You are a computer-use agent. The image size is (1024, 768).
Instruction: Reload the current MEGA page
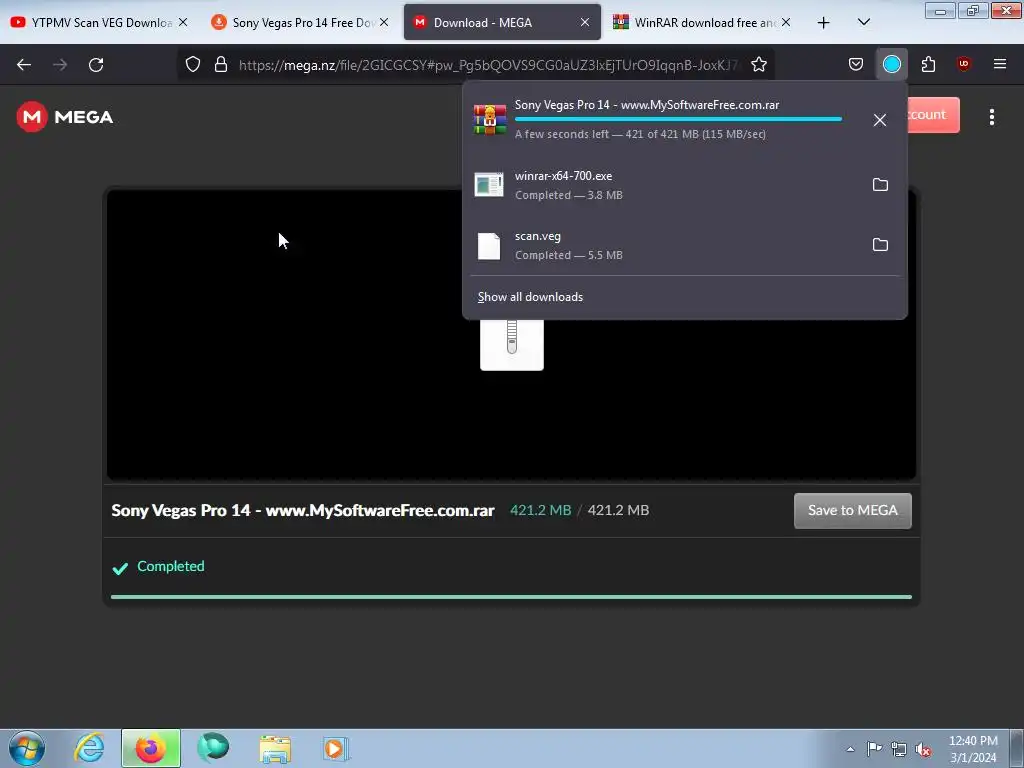tap(96, 65)
